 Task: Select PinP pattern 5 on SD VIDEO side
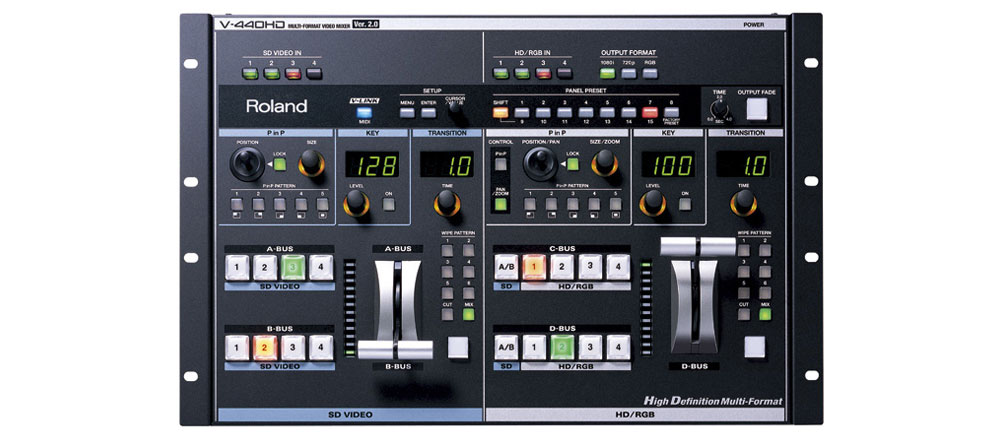click(x=322, y=204)
